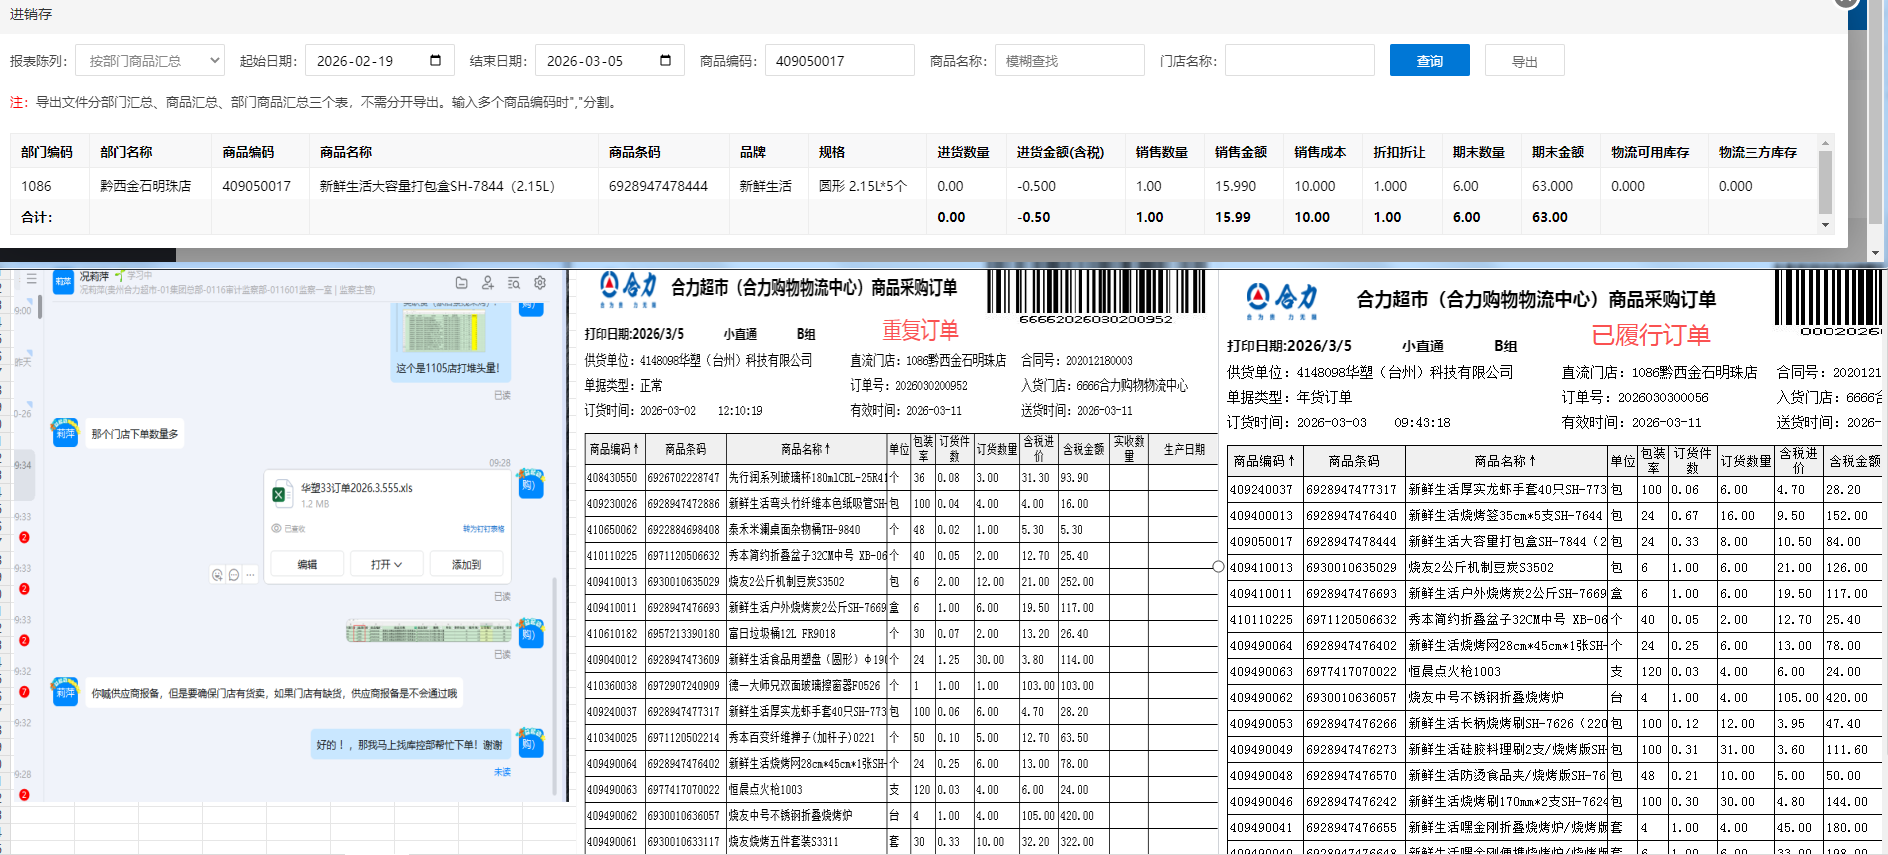
Task: Open calendar picker for 起始日期 field
Action: (x=435, y=61)
